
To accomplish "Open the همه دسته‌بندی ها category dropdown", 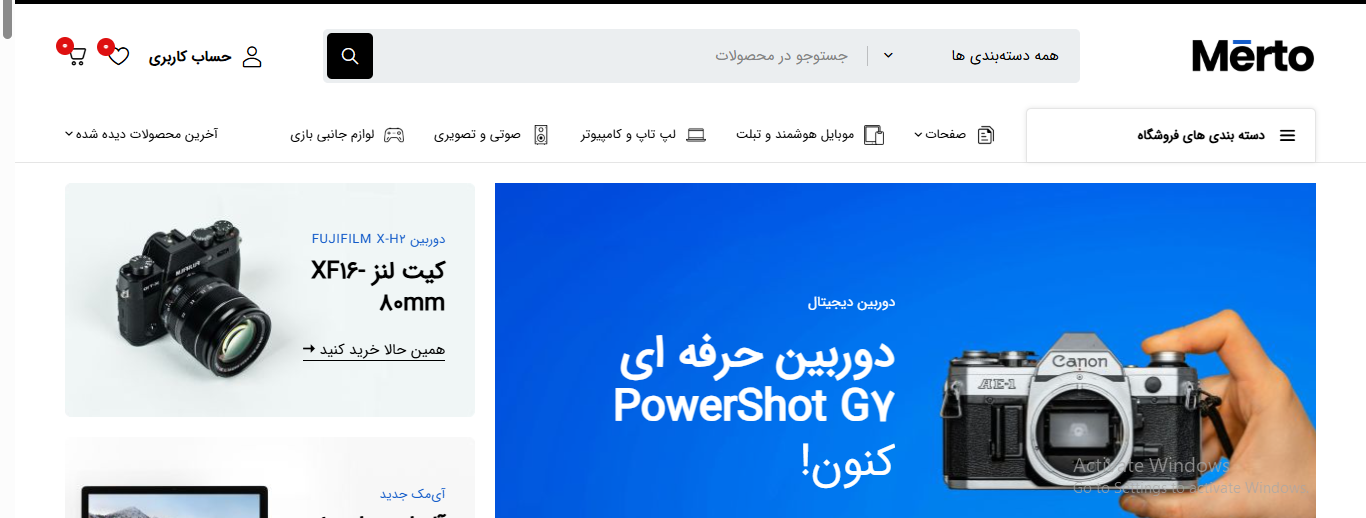I will click(970, 56).
